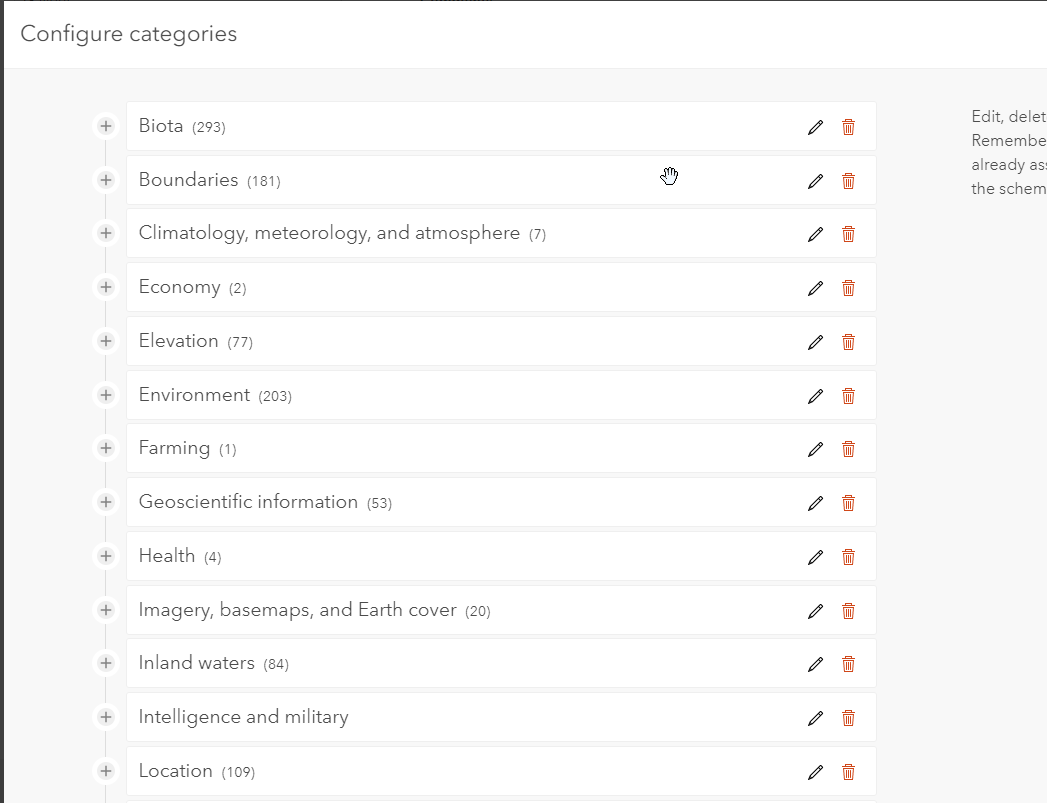The height and width of the screenshot is (803, 1047).
Task: Delete the Farming category
Action: (848, 449)
